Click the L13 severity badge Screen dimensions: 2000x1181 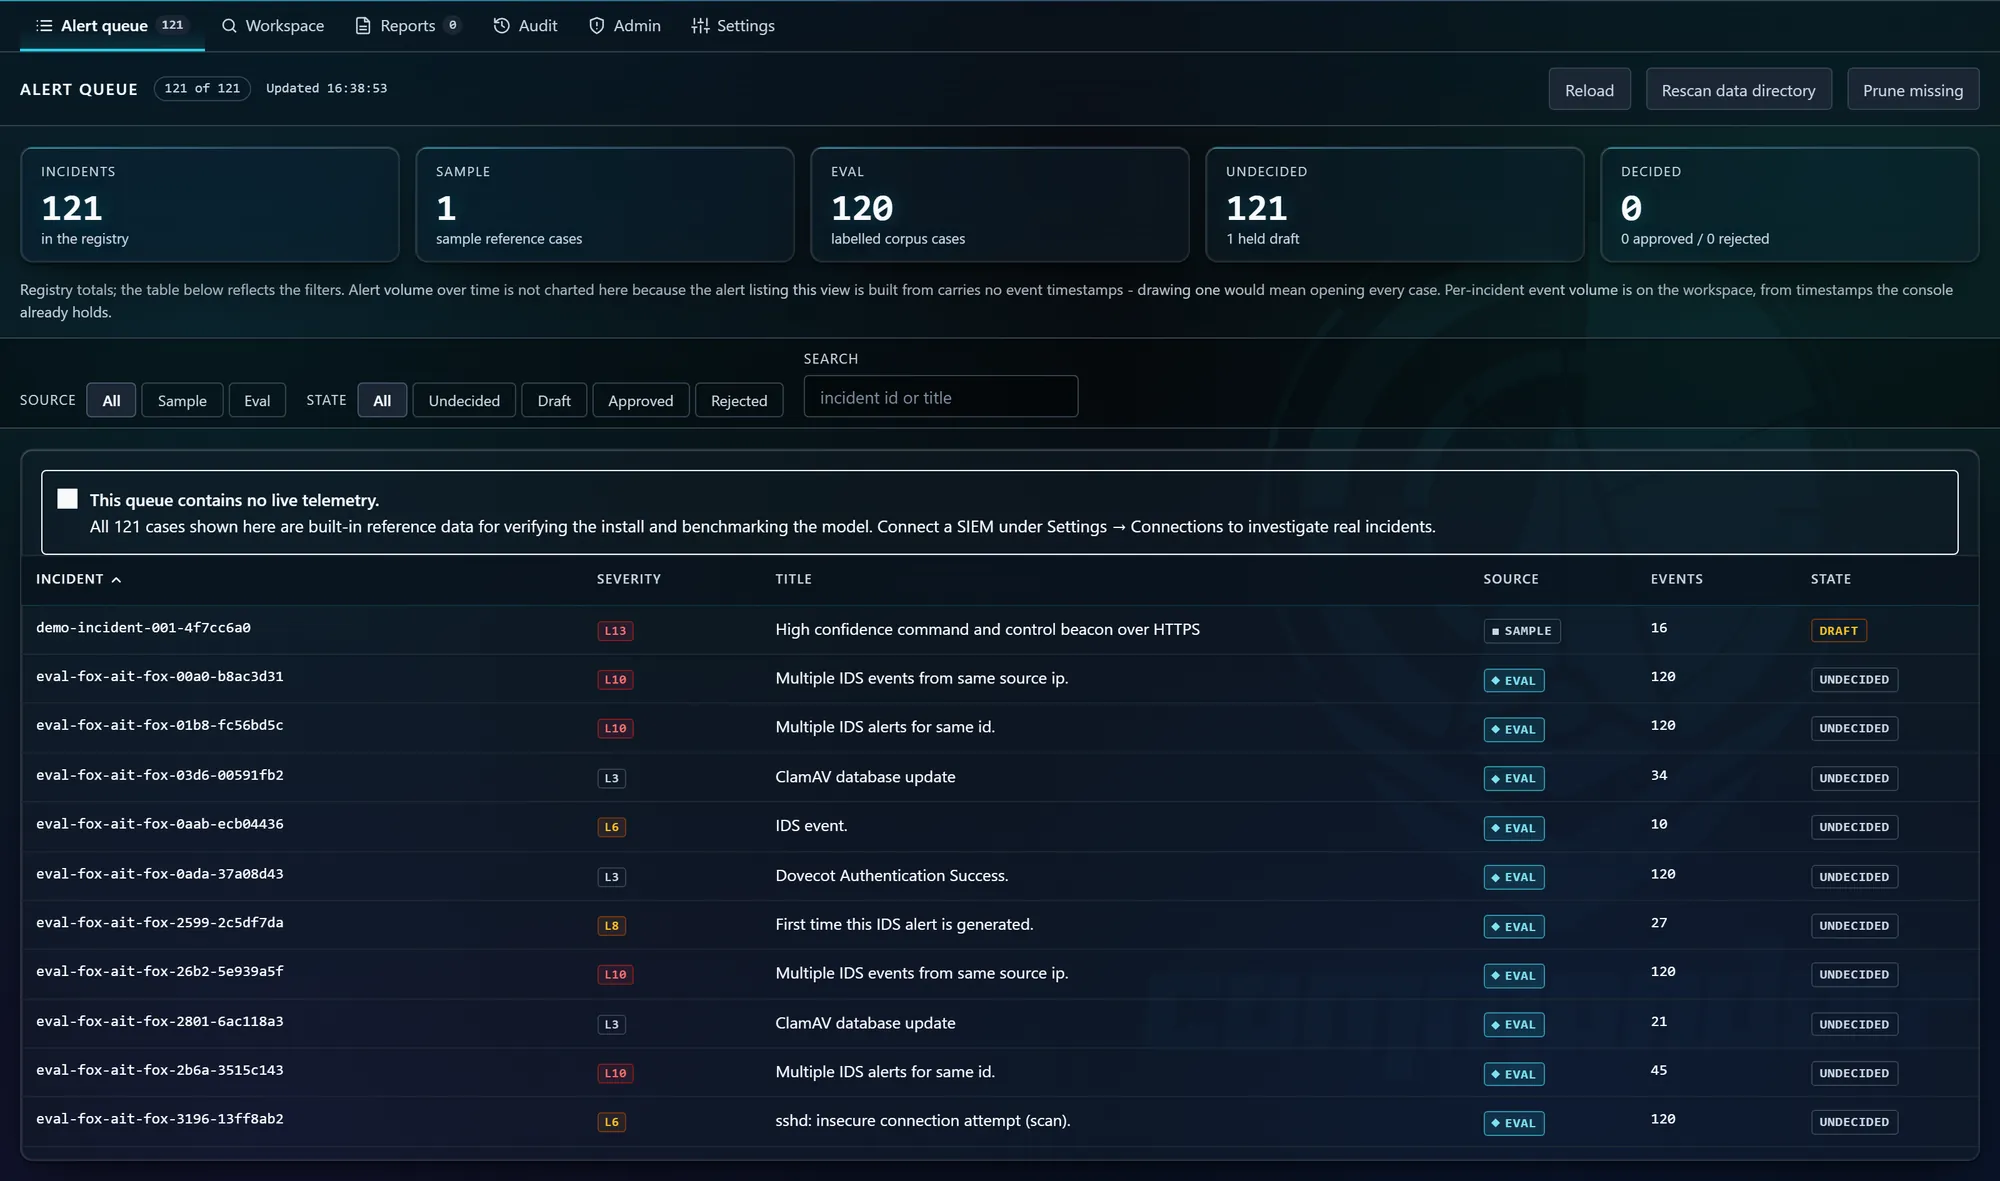point(615,631)
